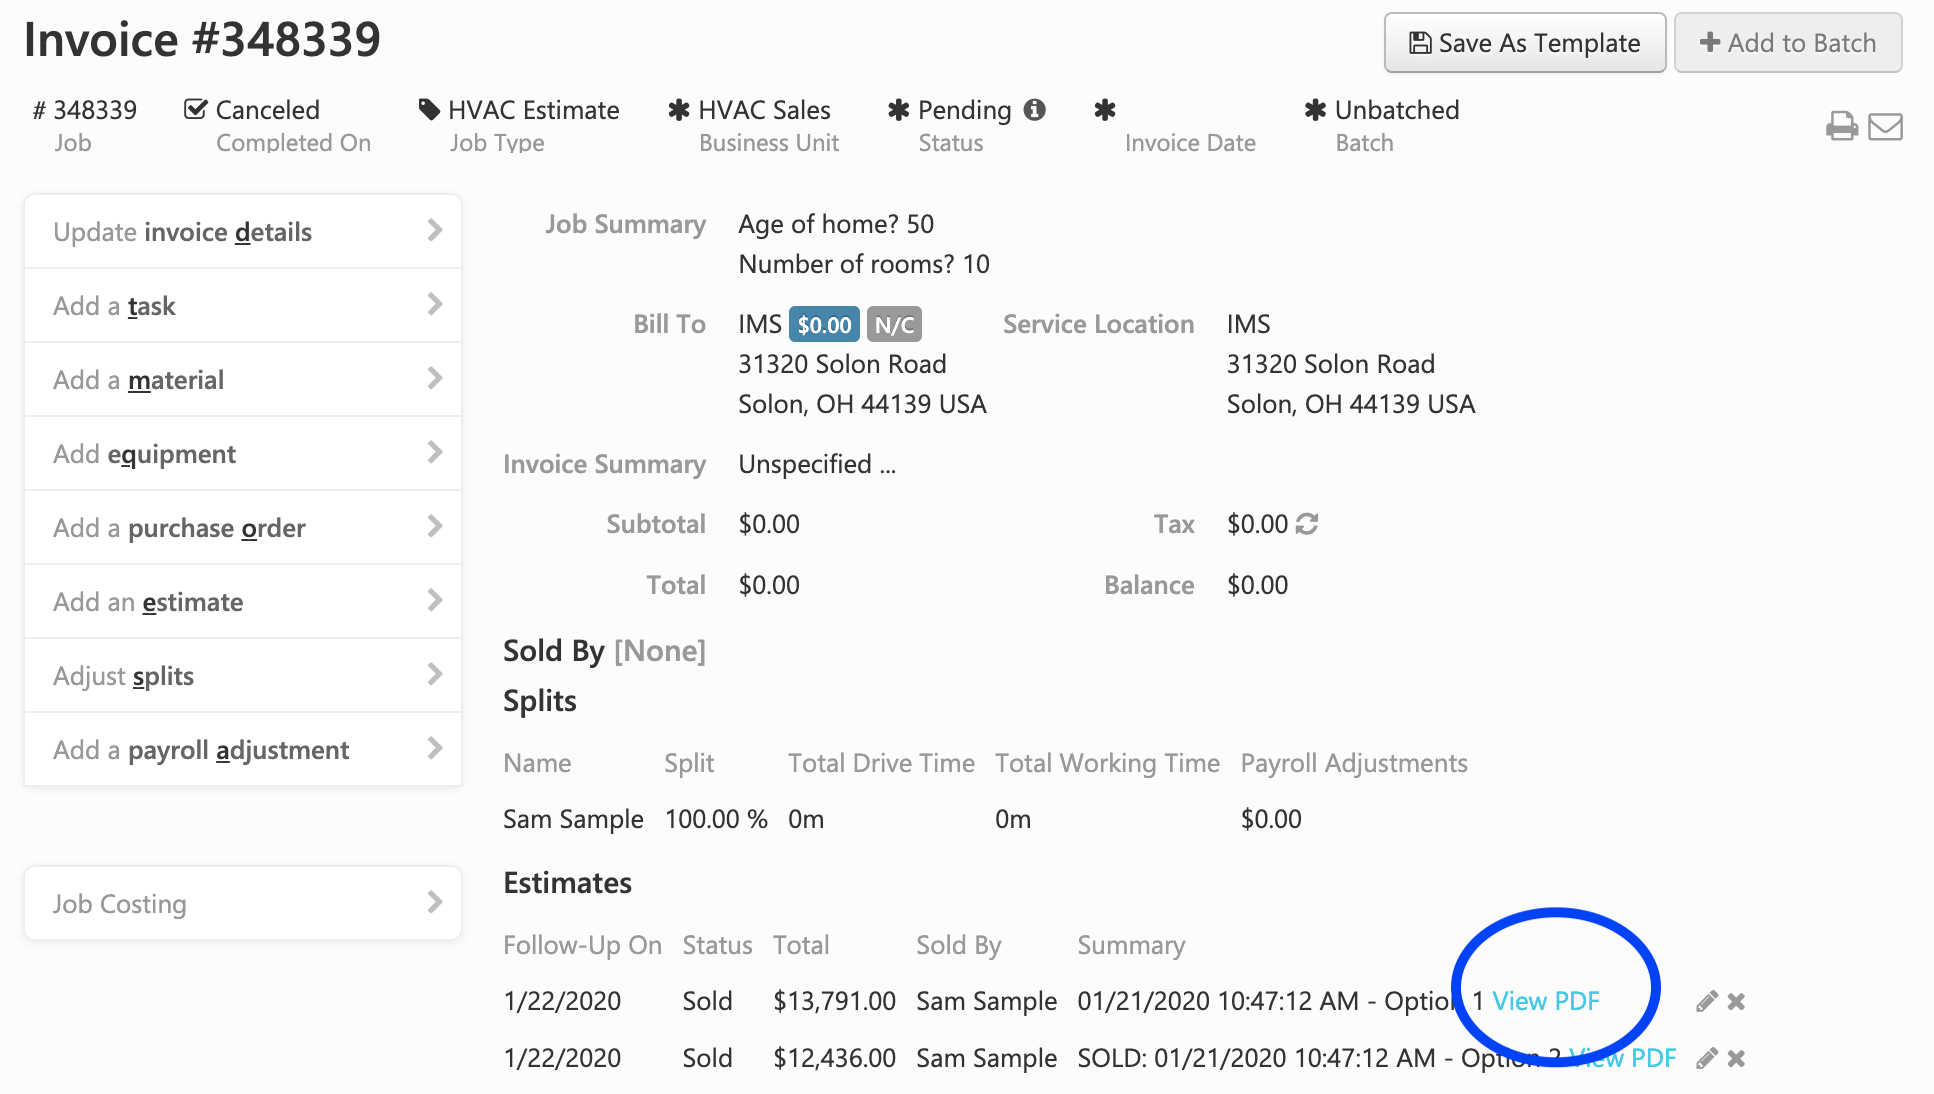Expand Add a payroll adjustment chevron
Image resolution: width=1934 pixels, height=1094 pixels.
(435, 748)
